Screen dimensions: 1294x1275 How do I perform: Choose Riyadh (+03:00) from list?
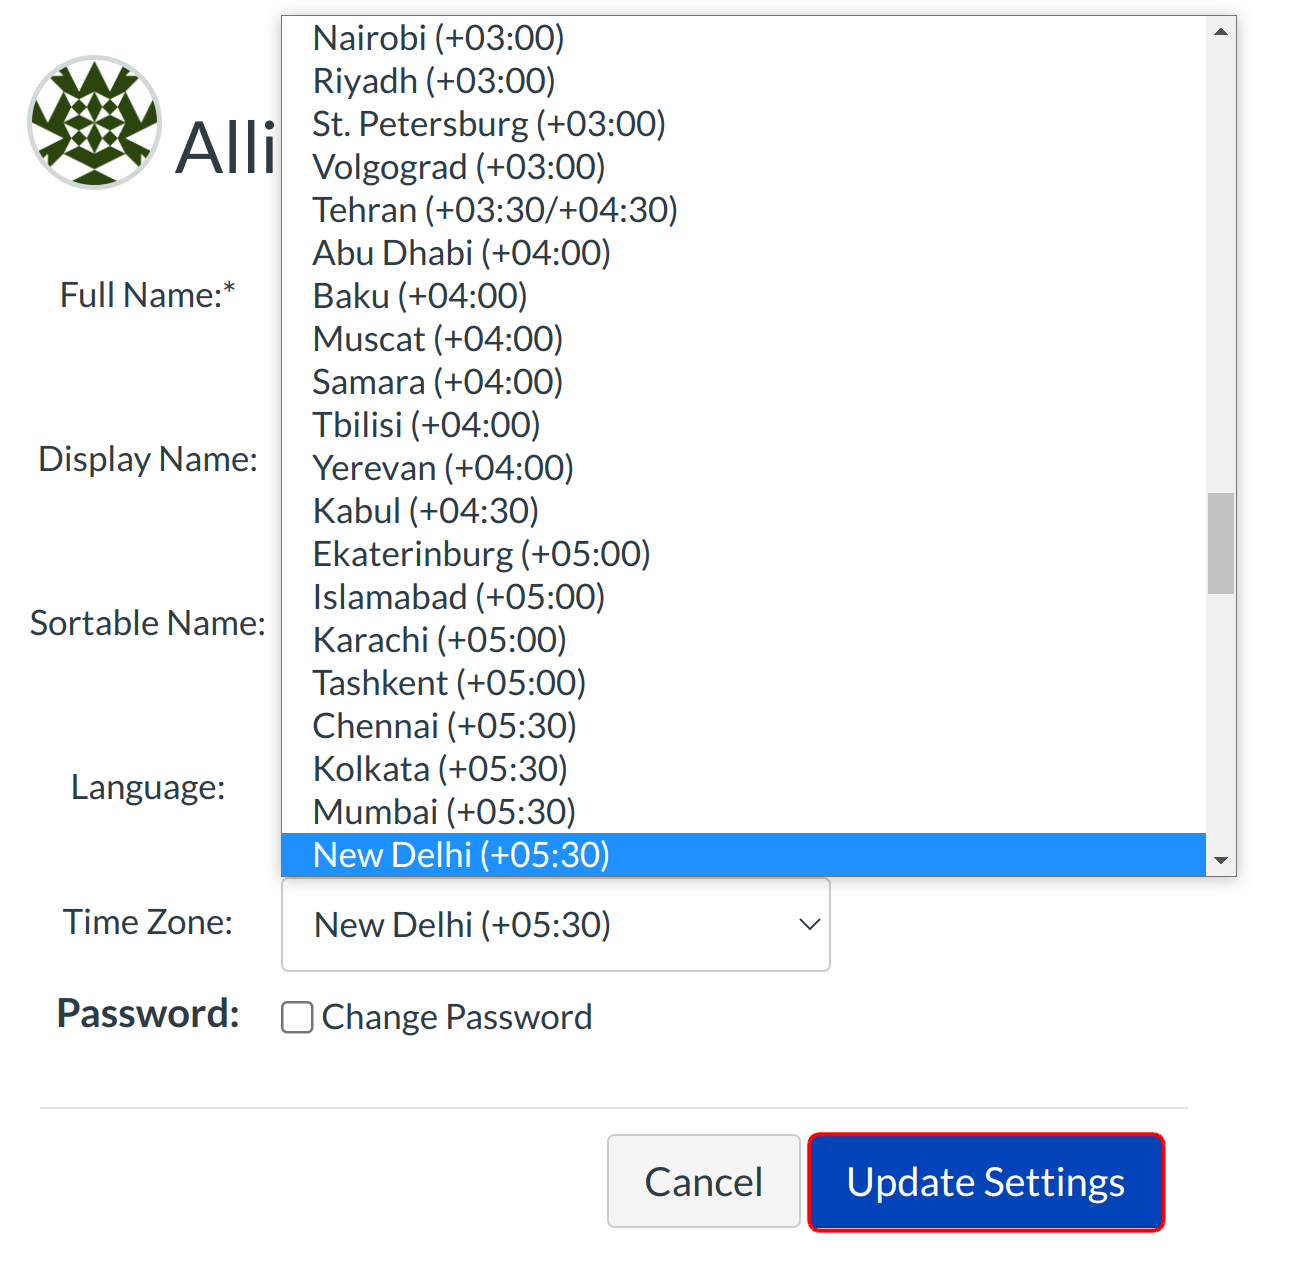(x=433, y=81)
